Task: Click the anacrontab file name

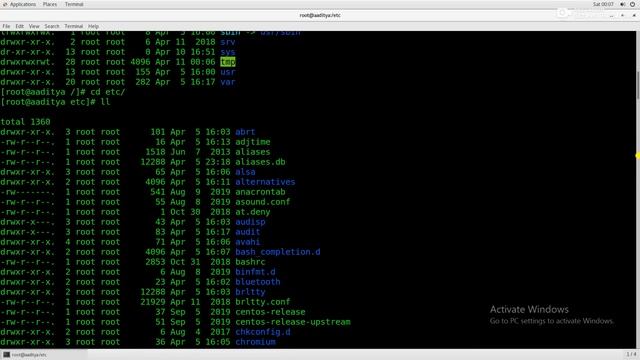Action: click(x=260, y=192)
